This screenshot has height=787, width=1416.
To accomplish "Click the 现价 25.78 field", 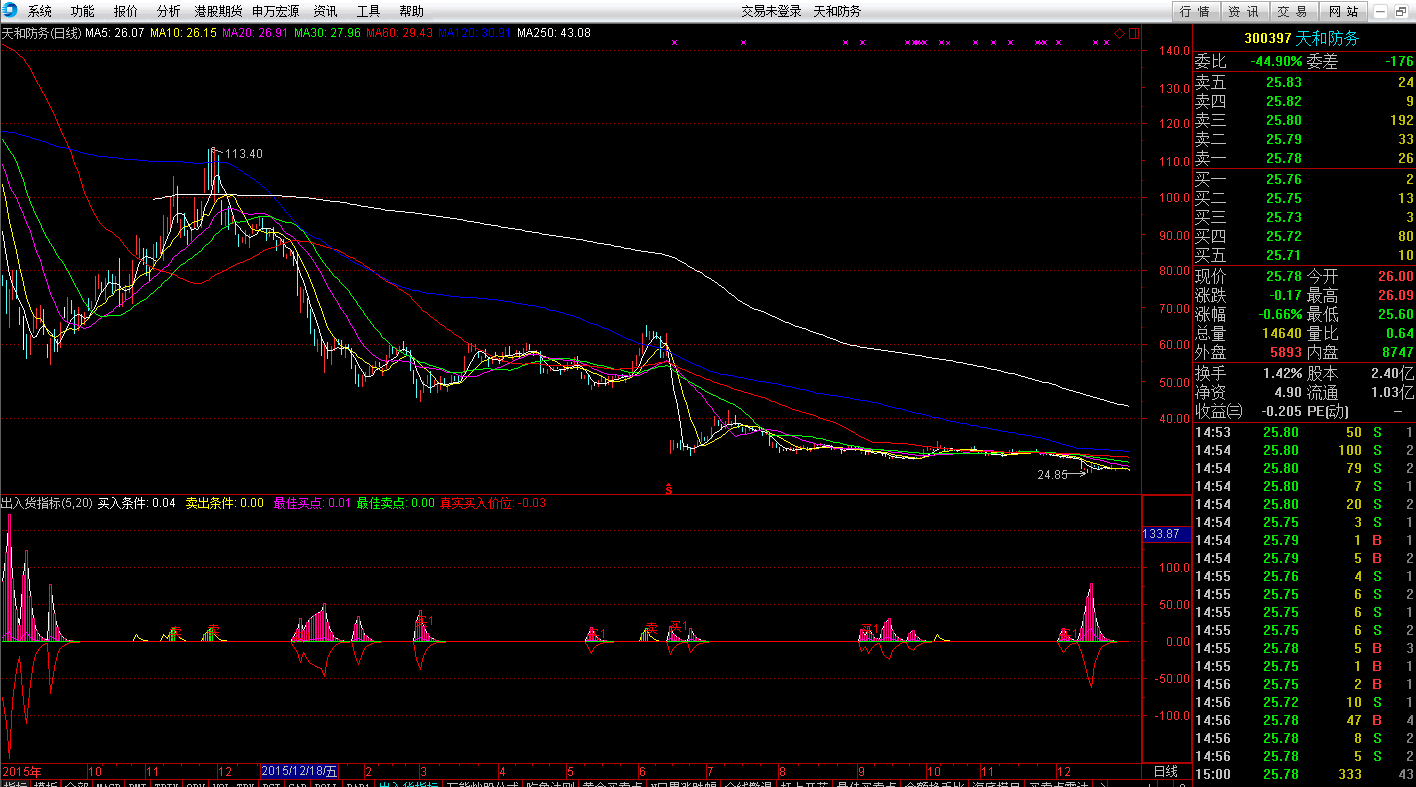I will click(x=1249, y=276).
